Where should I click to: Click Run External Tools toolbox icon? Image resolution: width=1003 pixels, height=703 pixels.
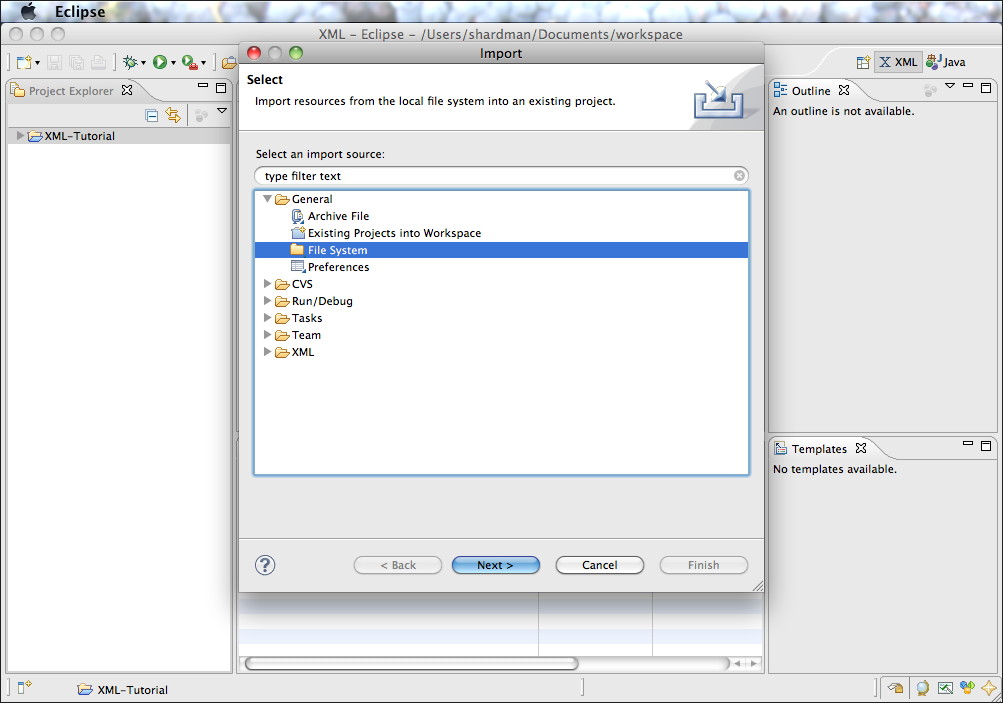pyautogui.click(x=190, y=62)
